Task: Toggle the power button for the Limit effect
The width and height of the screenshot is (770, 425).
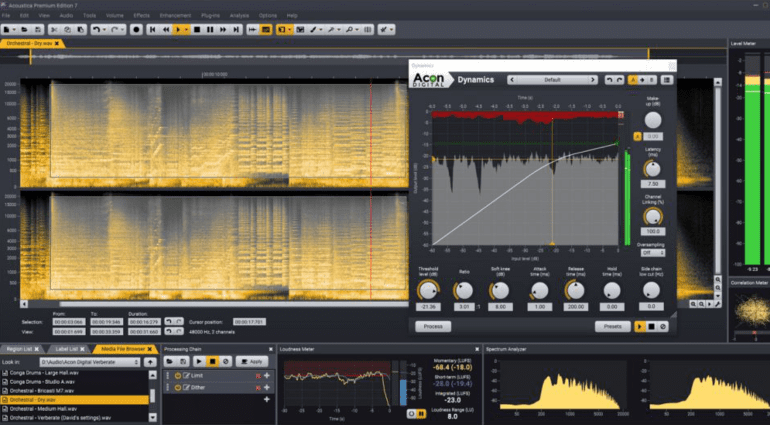Action: point(177,374)
